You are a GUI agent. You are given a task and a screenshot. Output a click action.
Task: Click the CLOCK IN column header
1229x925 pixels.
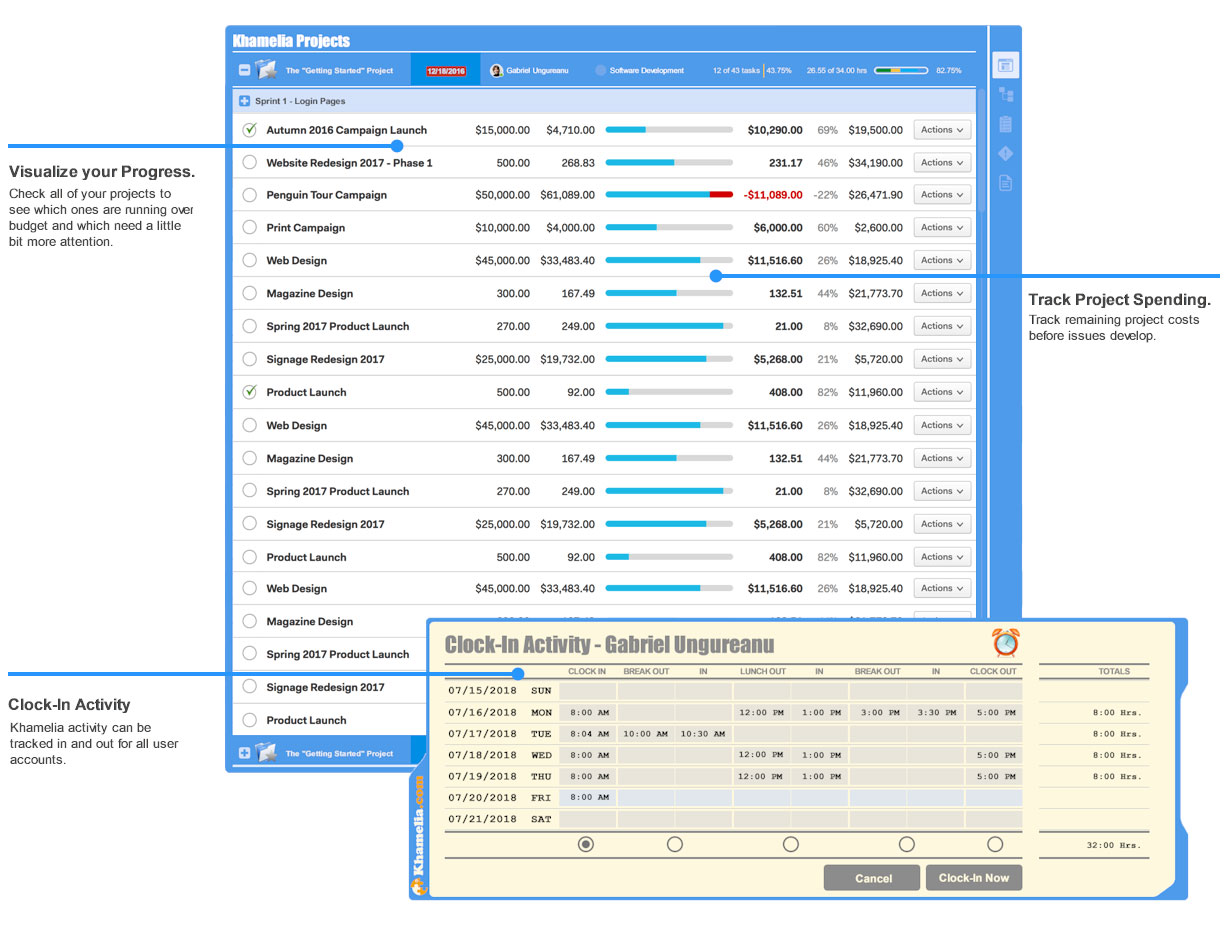pos(587,671)
